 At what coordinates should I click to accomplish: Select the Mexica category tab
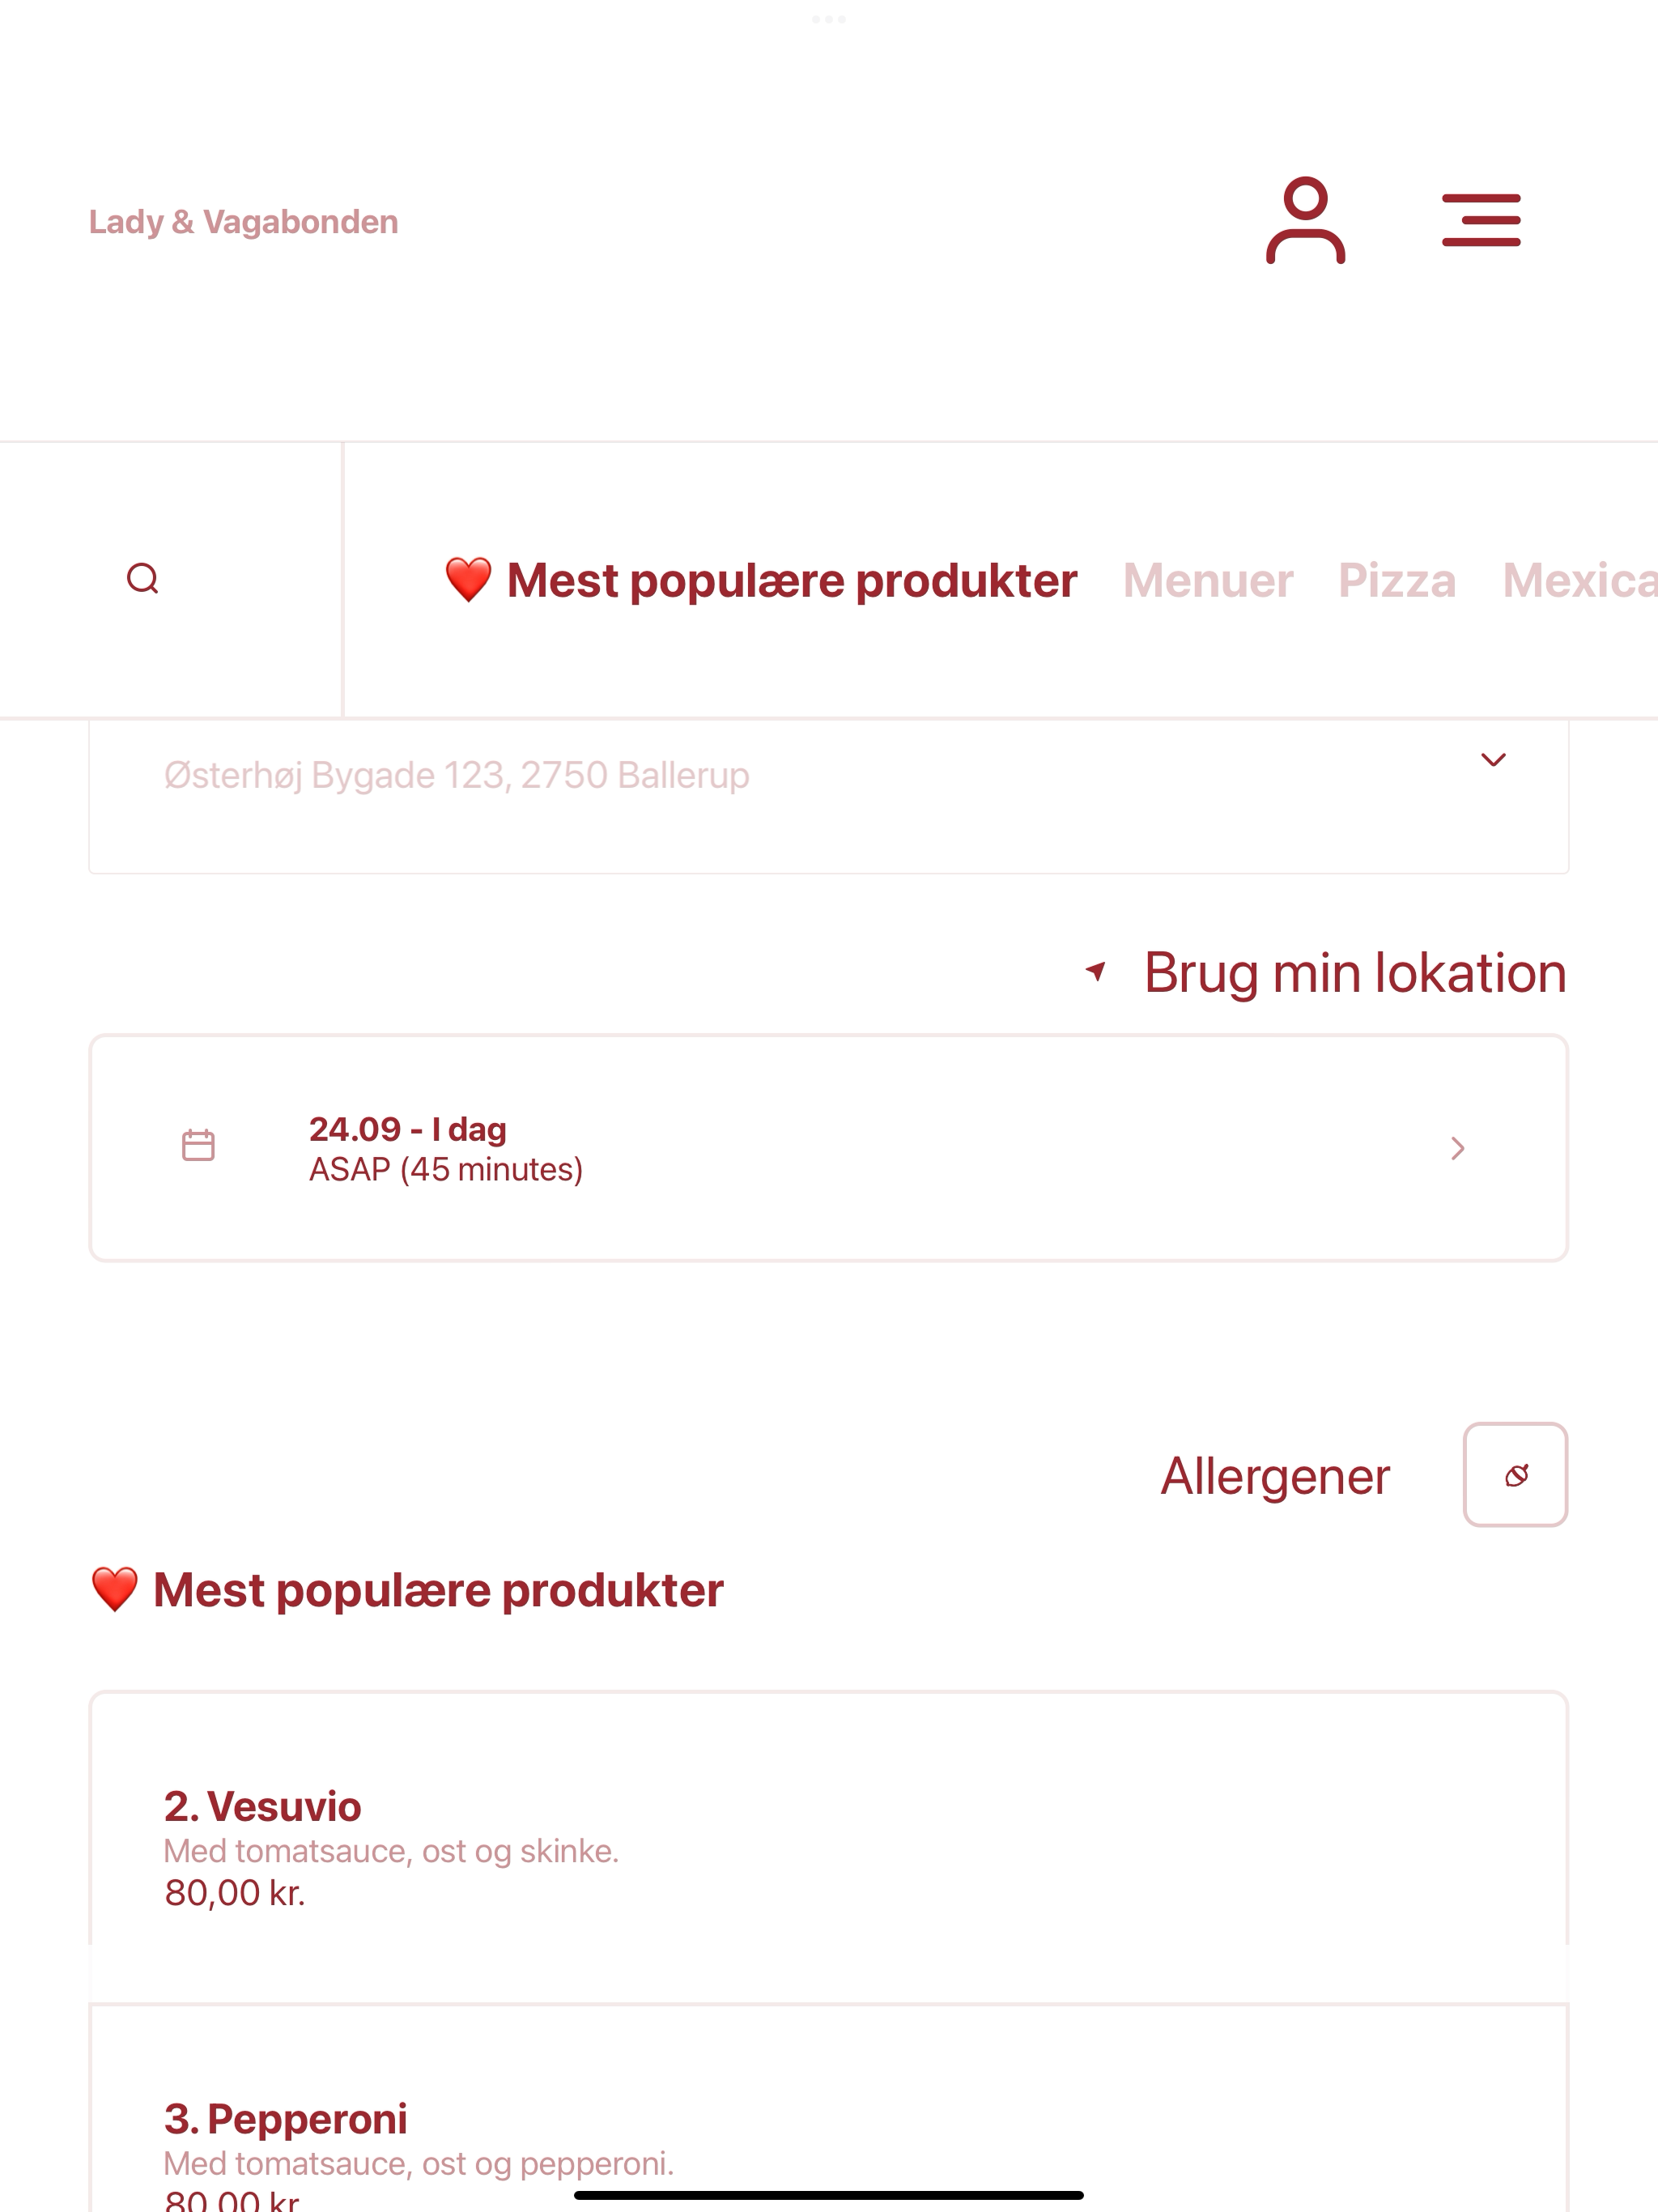(1580, 581)
